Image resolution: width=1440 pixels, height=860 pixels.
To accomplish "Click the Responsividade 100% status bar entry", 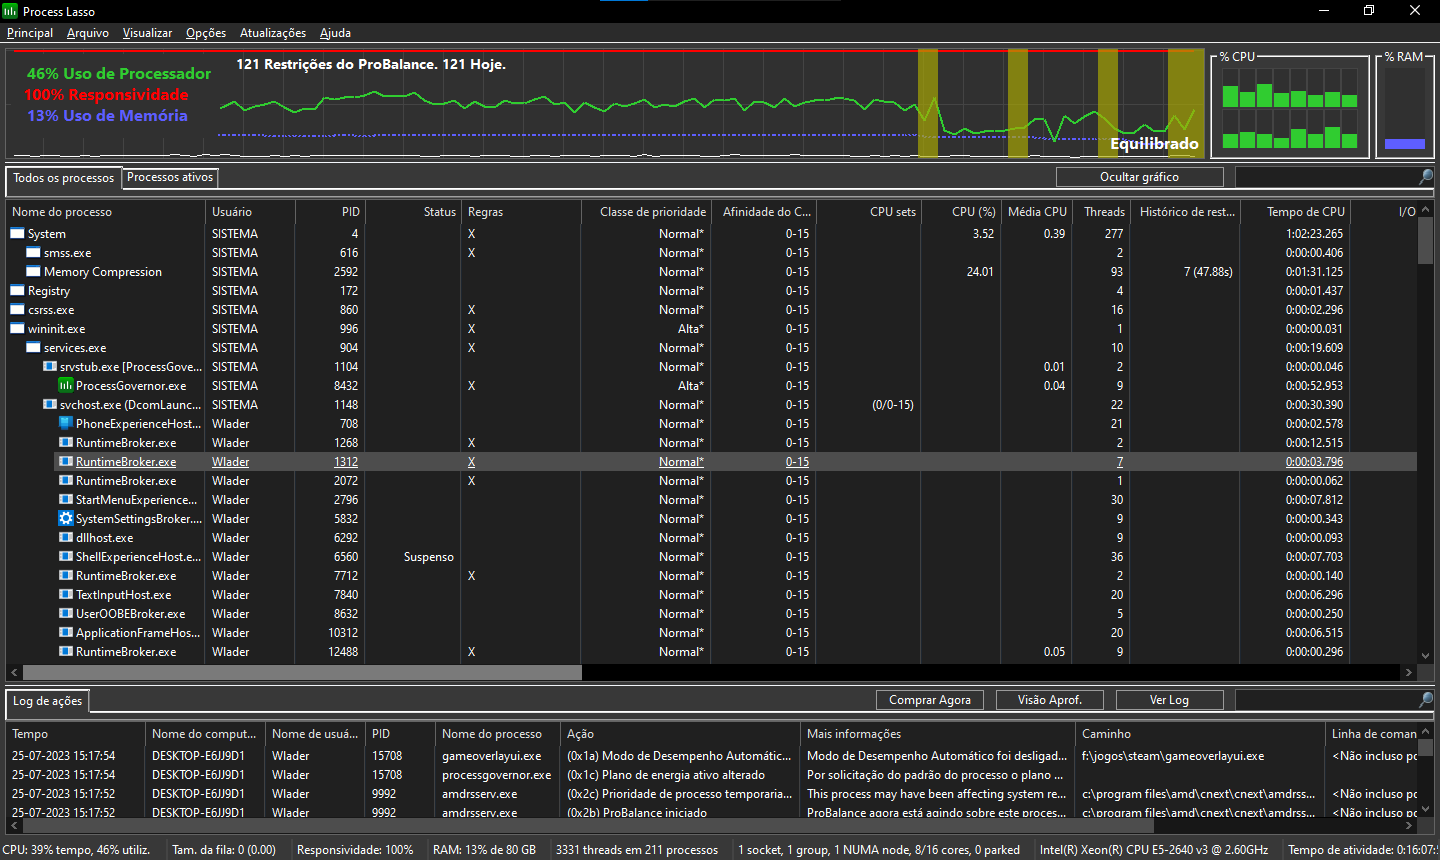I will (355, 850).
